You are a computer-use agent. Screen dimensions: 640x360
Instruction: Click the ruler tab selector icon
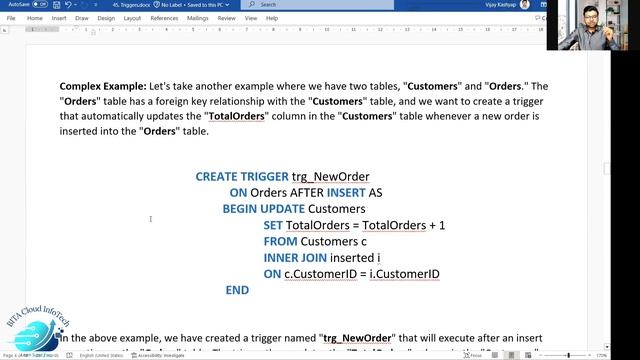(x=4, y=29)
